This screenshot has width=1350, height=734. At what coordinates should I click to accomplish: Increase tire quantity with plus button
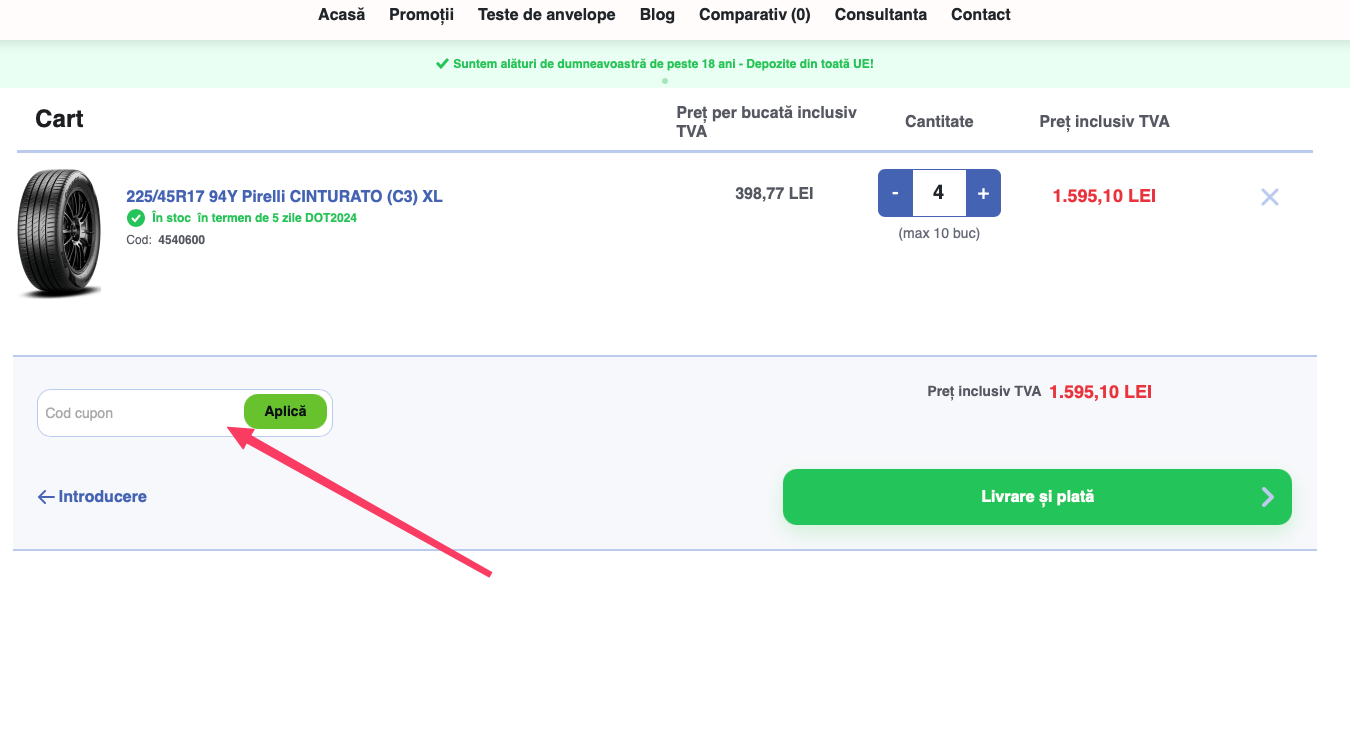983,193
